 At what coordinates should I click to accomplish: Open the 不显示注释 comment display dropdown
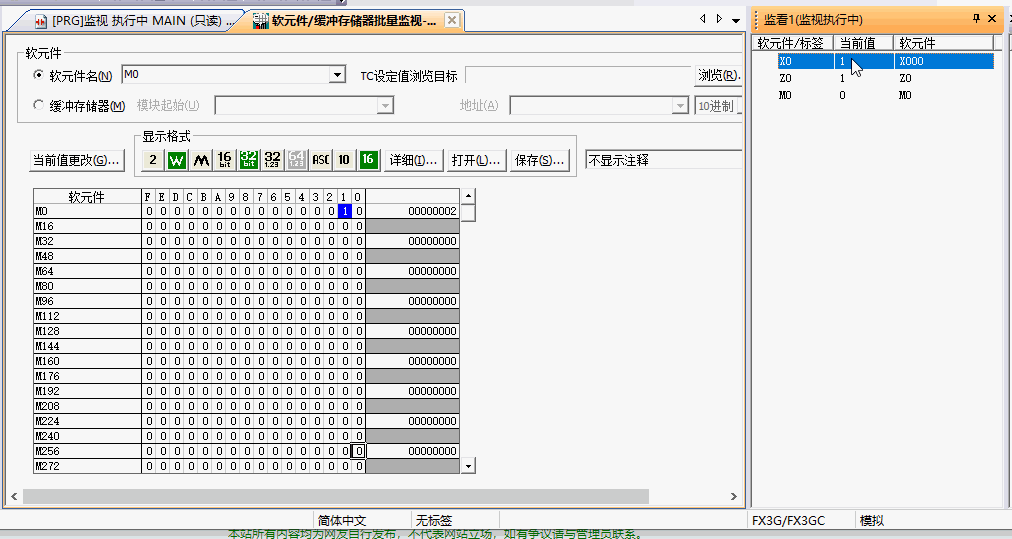coord(664,160)
